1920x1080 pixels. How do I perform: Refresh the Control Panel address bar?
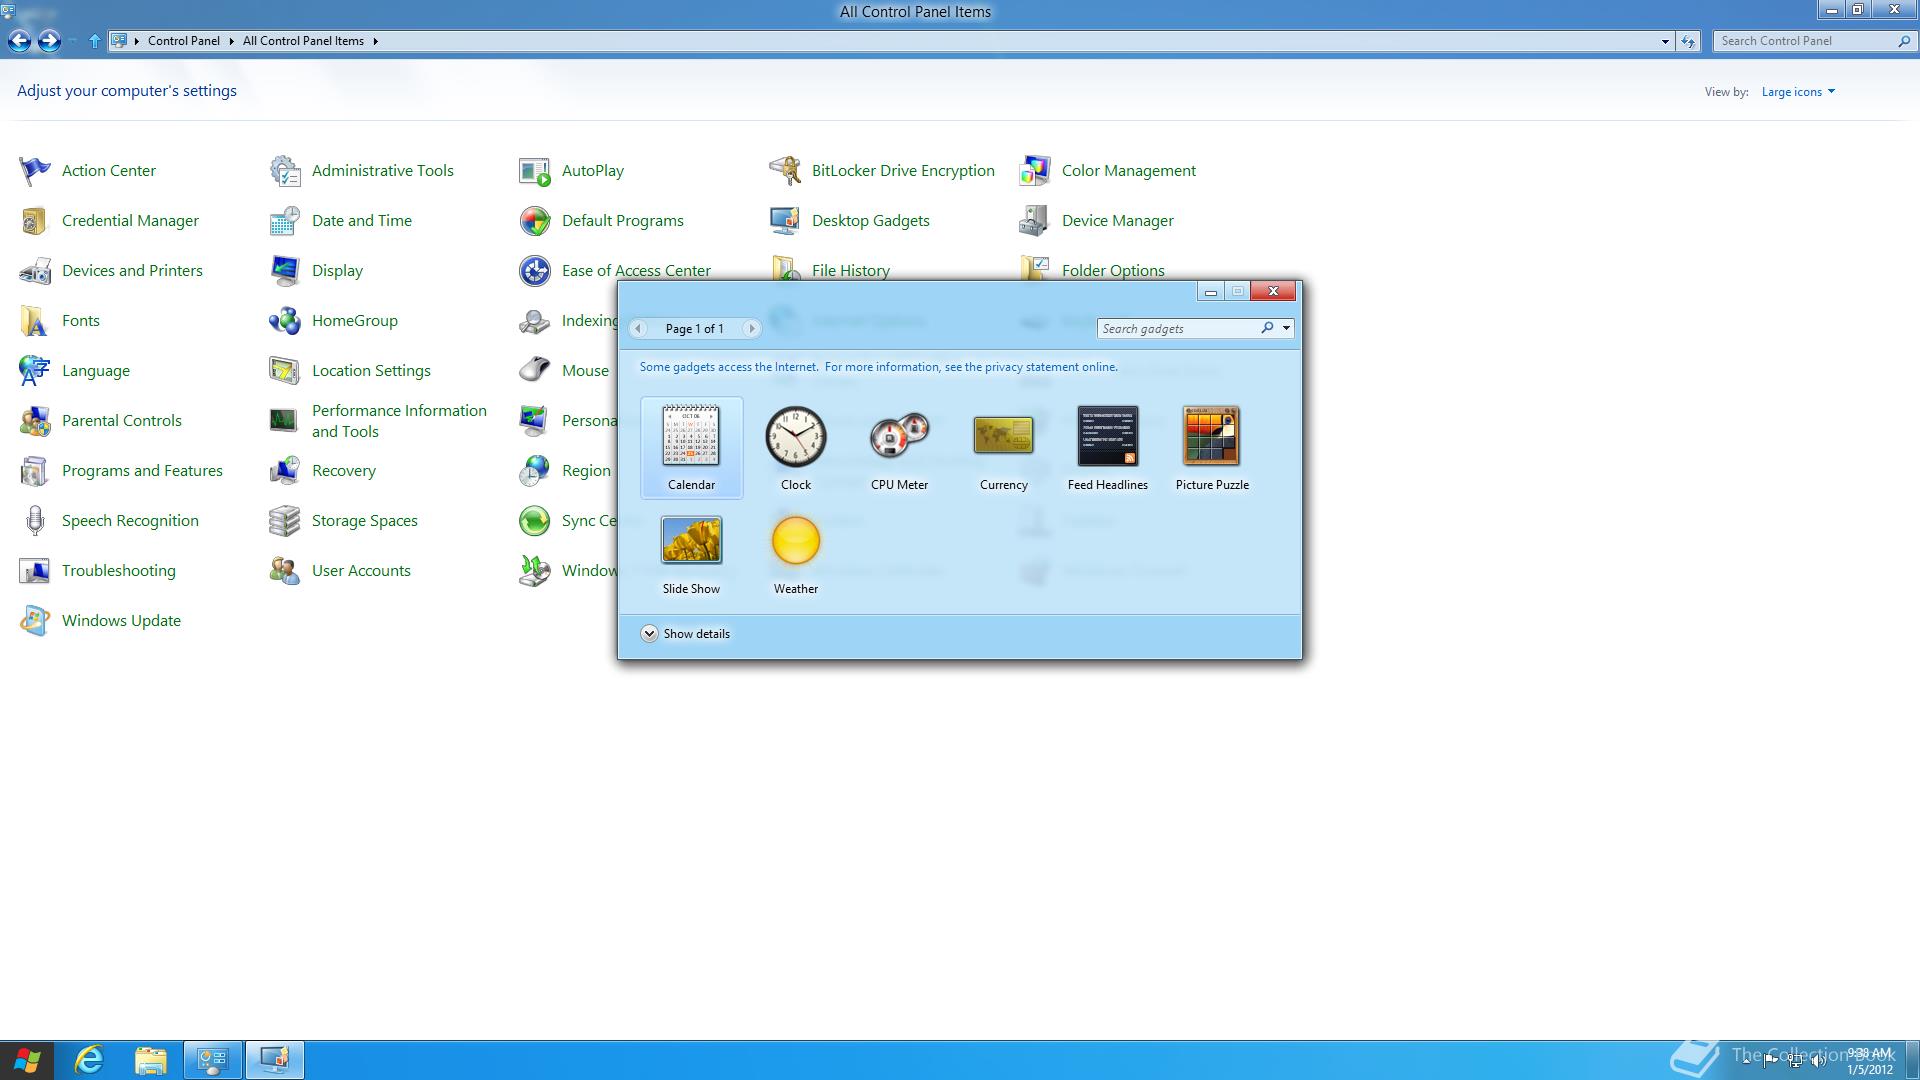(1688, 41)
